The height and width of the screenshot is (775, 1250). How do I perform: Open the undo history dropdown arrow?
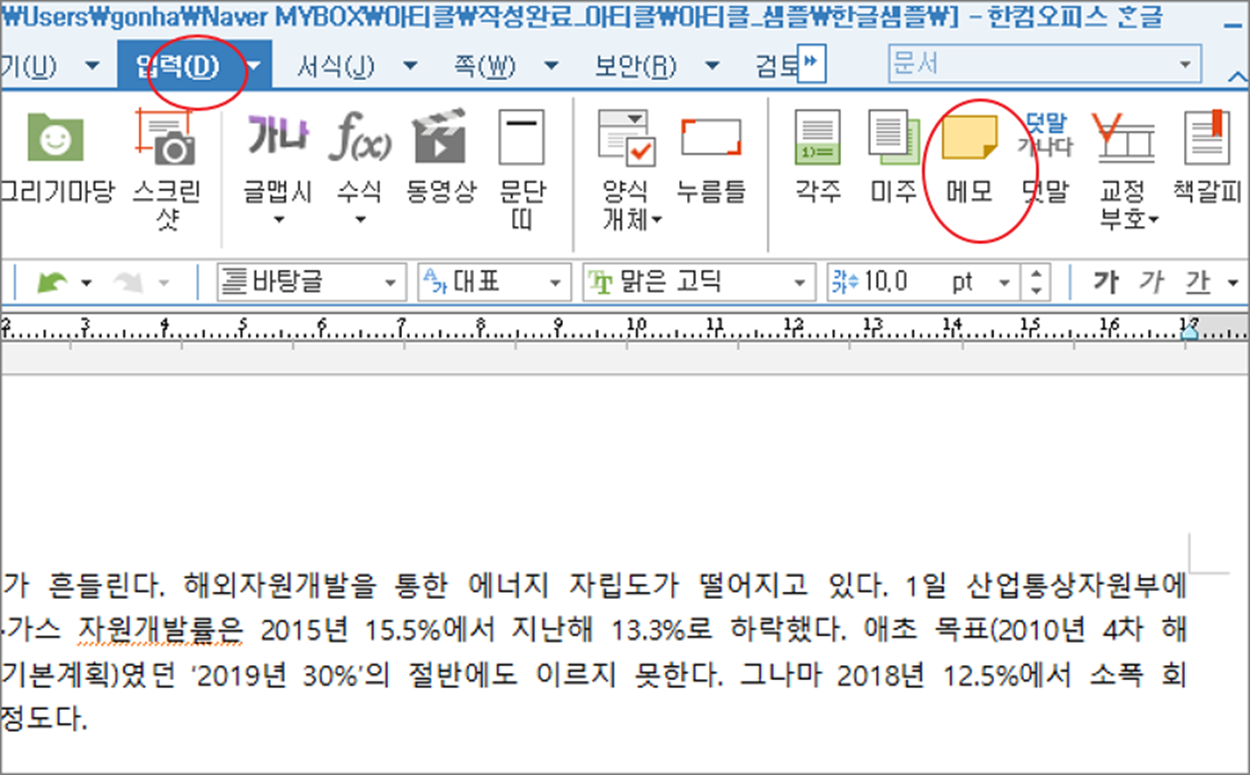(x=87, y=284)
